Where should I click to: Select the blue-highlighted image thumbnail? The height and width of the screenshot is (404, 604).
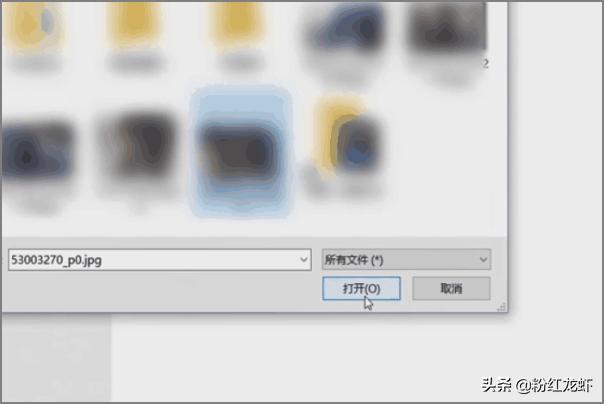240,152
